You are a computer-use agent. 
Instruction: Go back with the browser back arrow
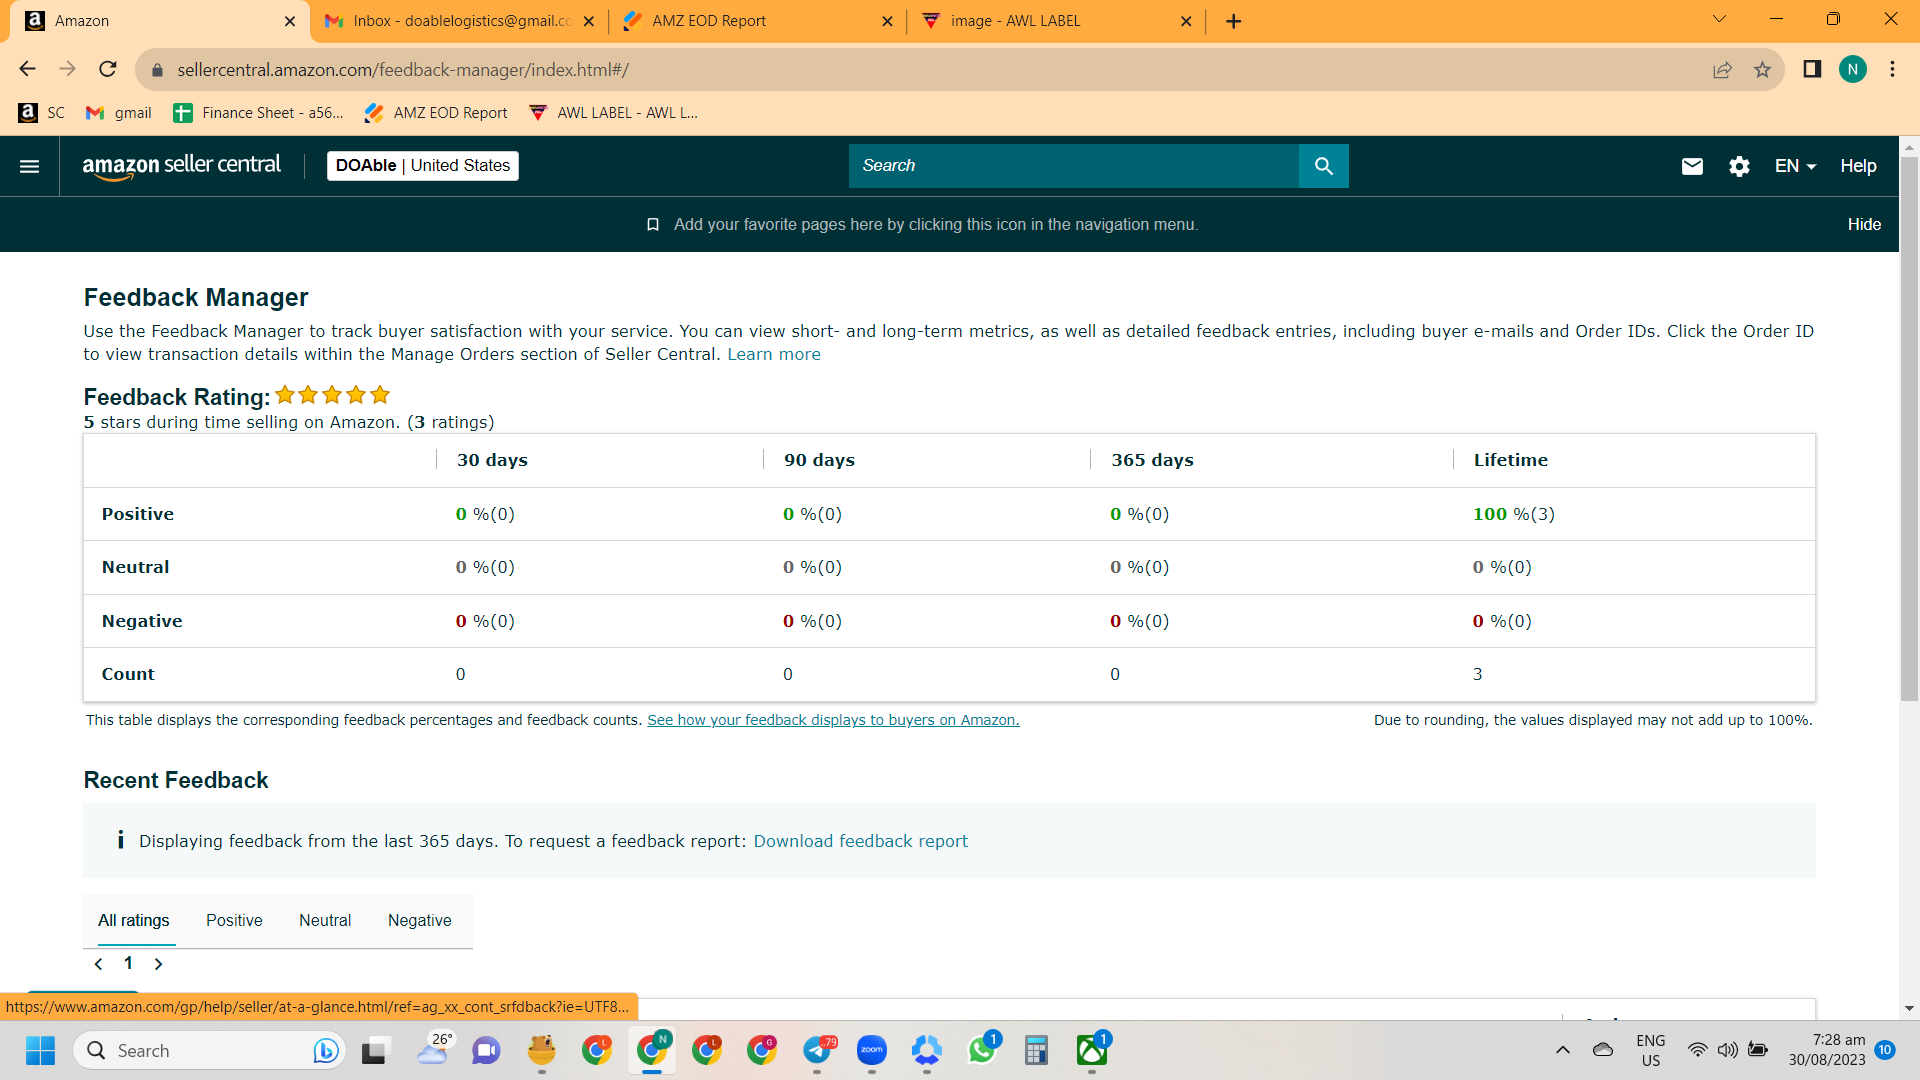(27, 69)
